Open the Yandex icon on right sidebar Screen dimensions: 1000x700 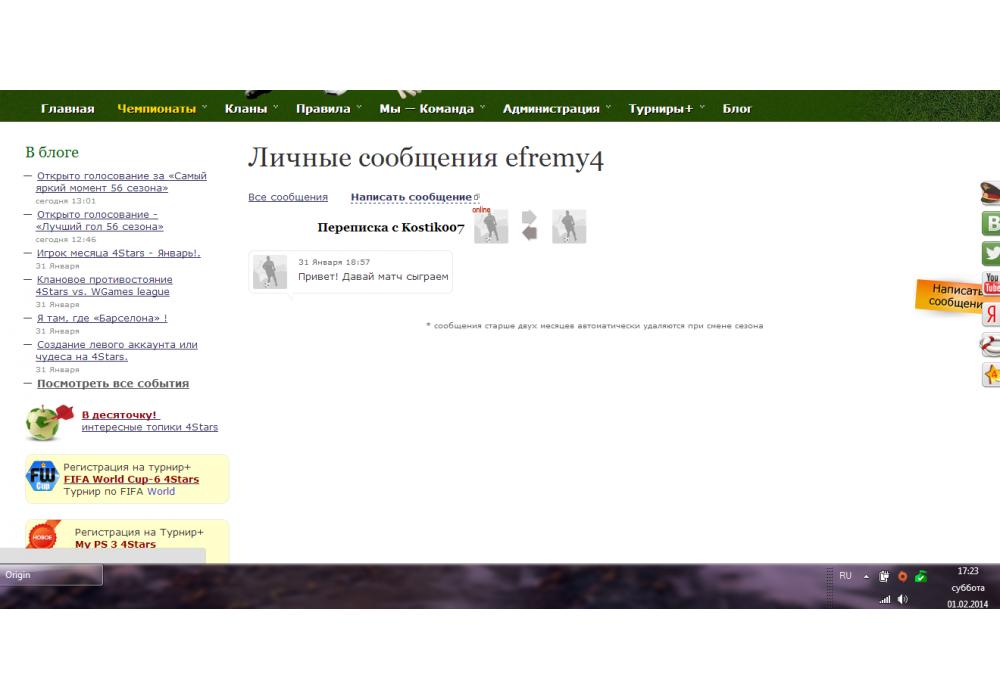click(991, 314)
